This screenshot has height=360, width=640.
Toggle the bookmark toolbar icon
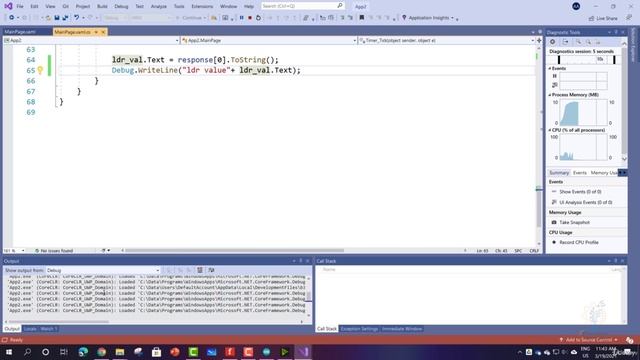pos(362,18)
